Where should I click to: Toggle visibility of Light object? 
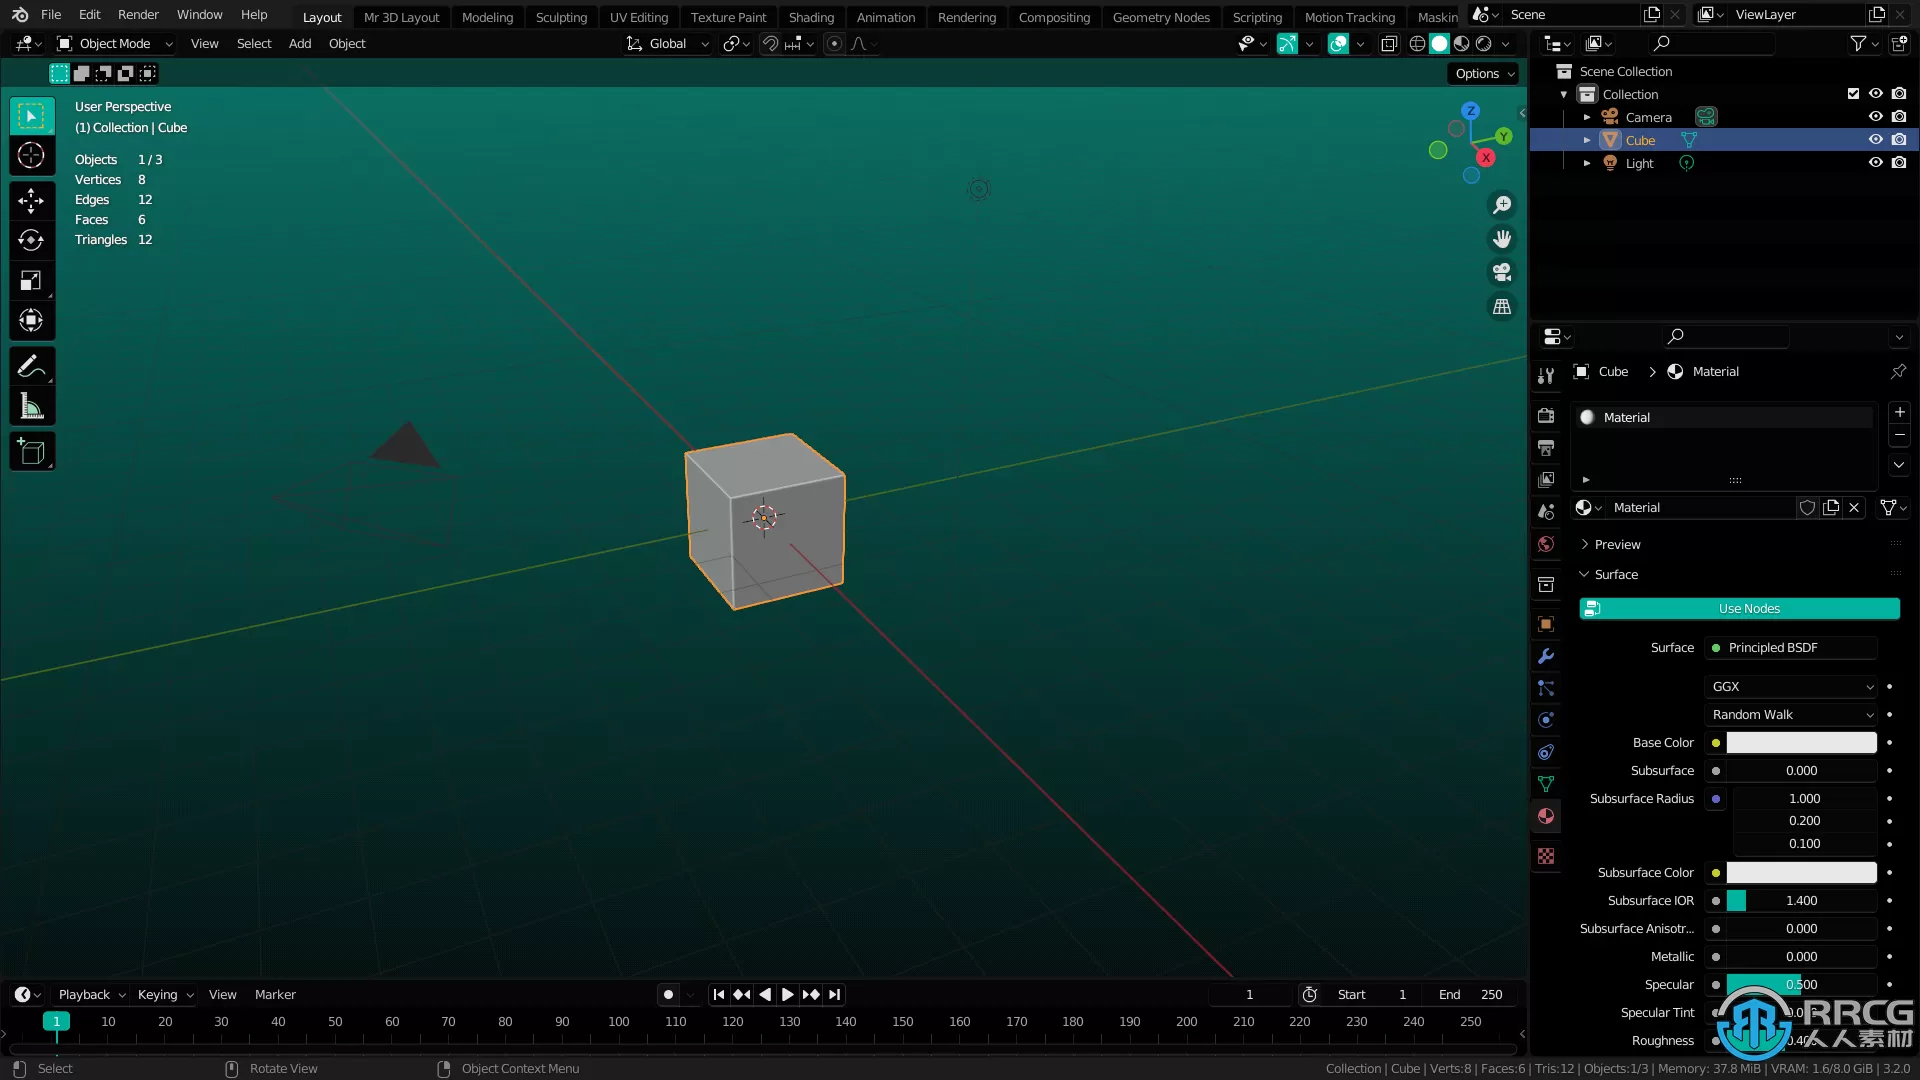[x=1875, y=162]
